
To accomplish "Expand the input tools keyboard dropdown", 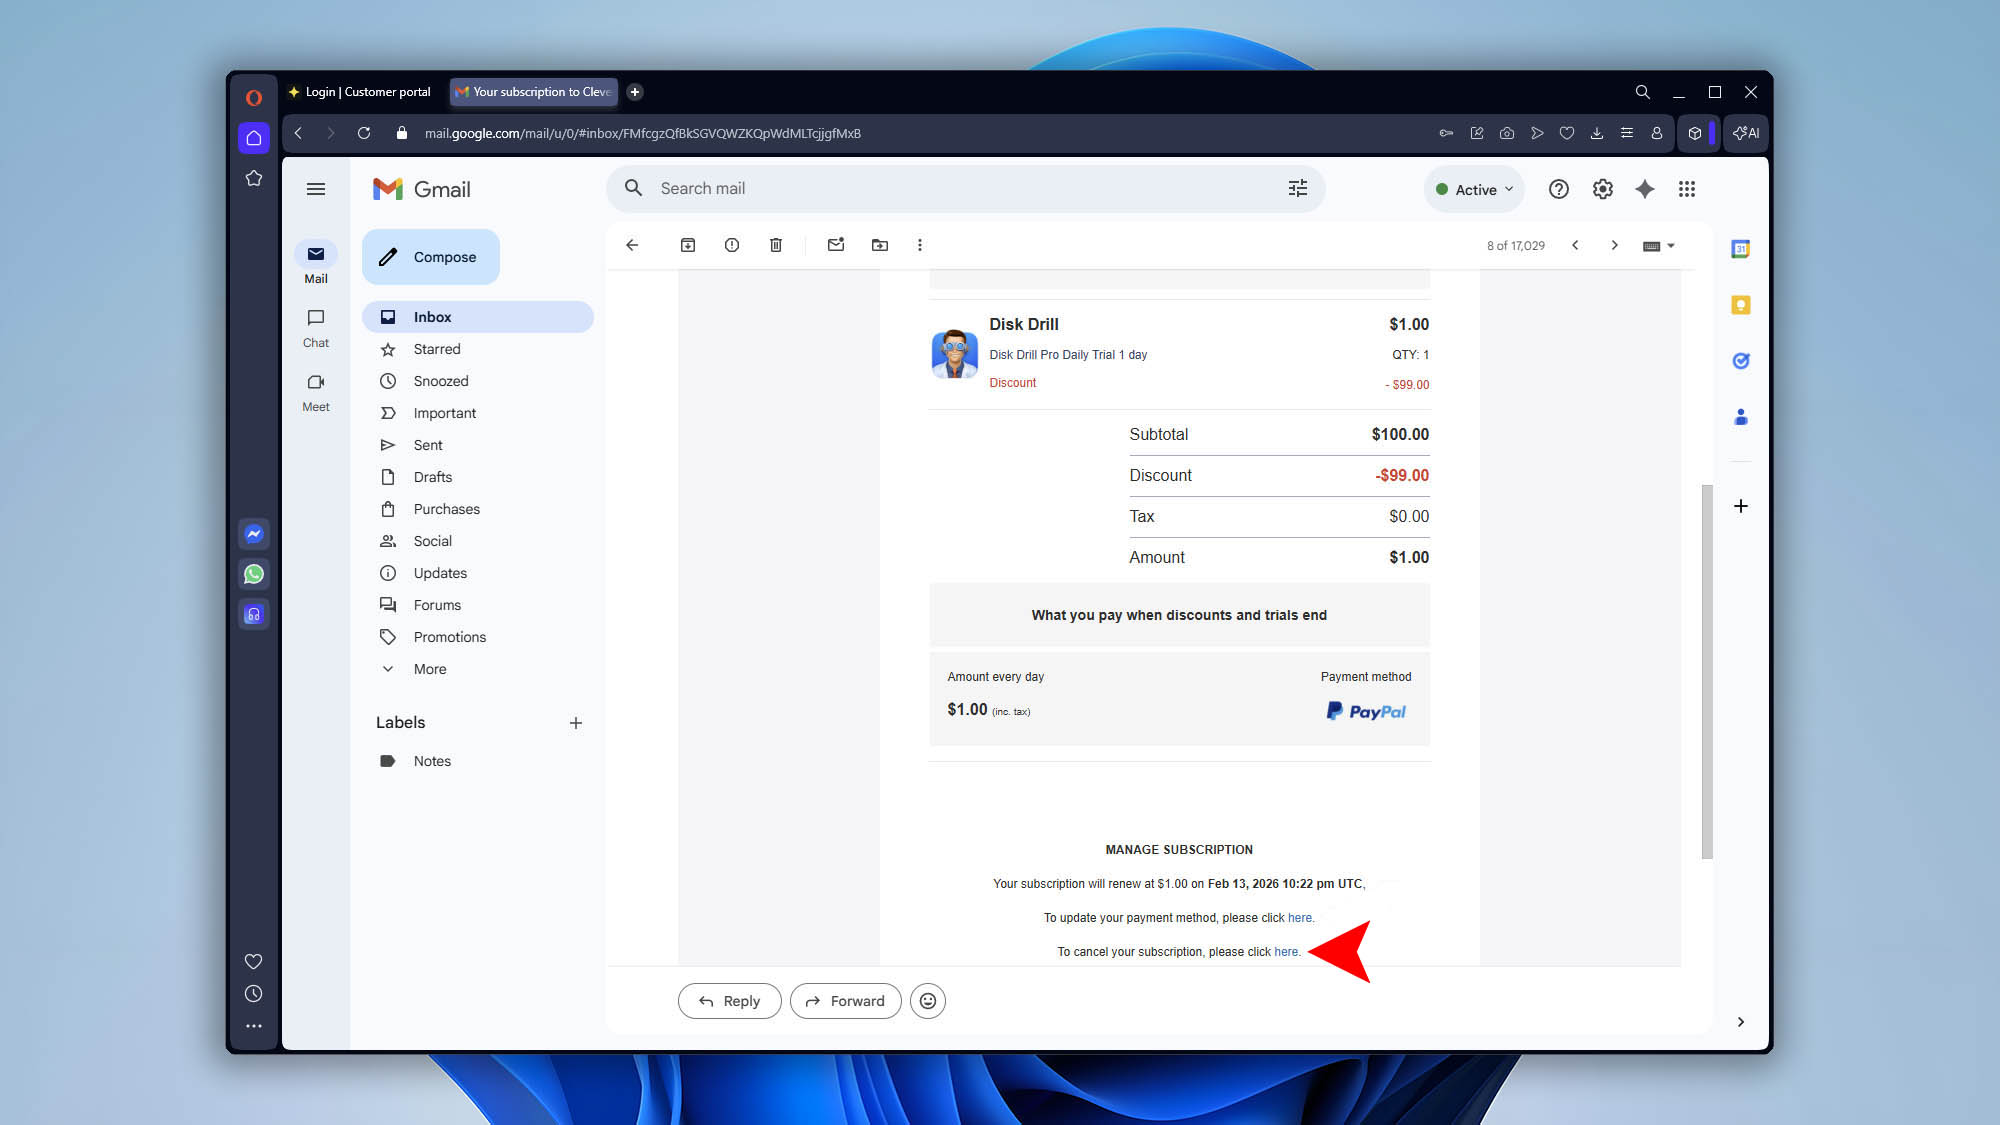I will coord(1658,245).
